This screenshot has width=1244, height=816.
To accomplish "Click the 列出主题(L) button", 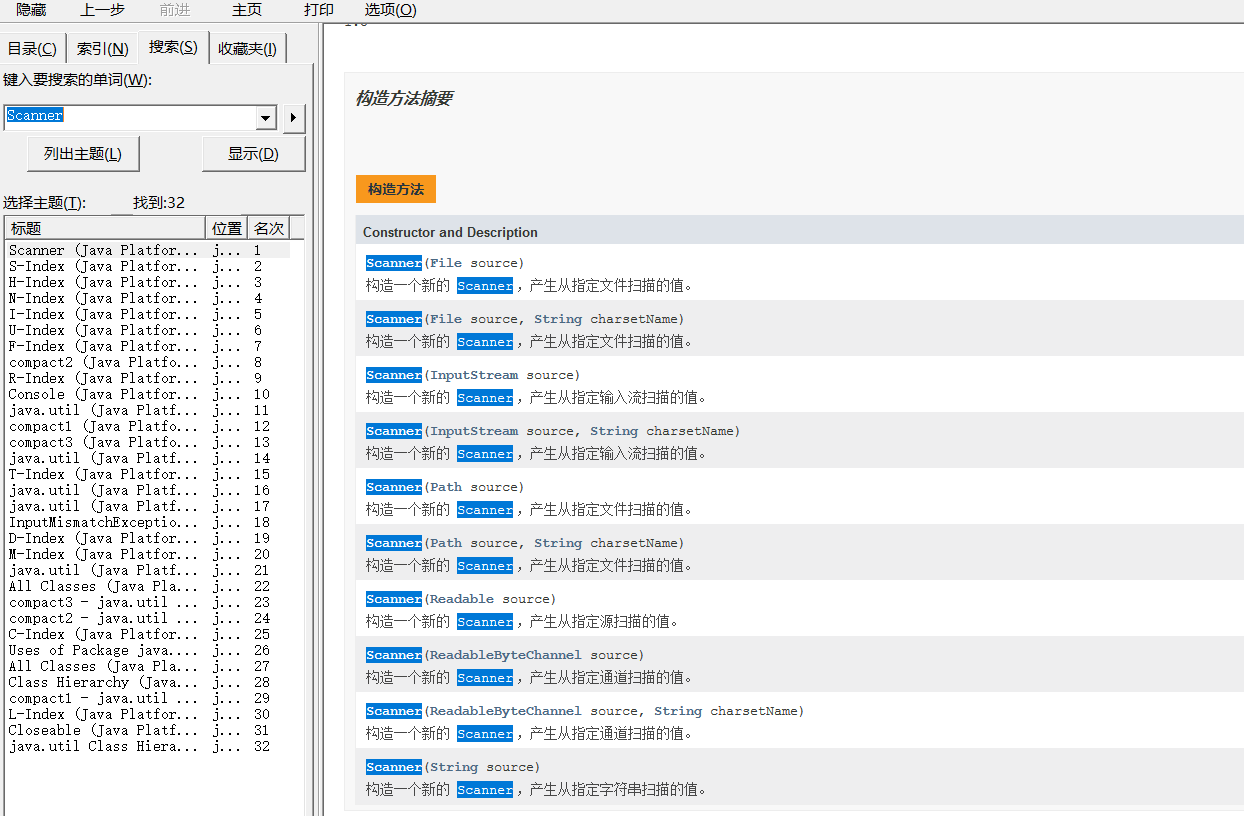I will [83, 154].
